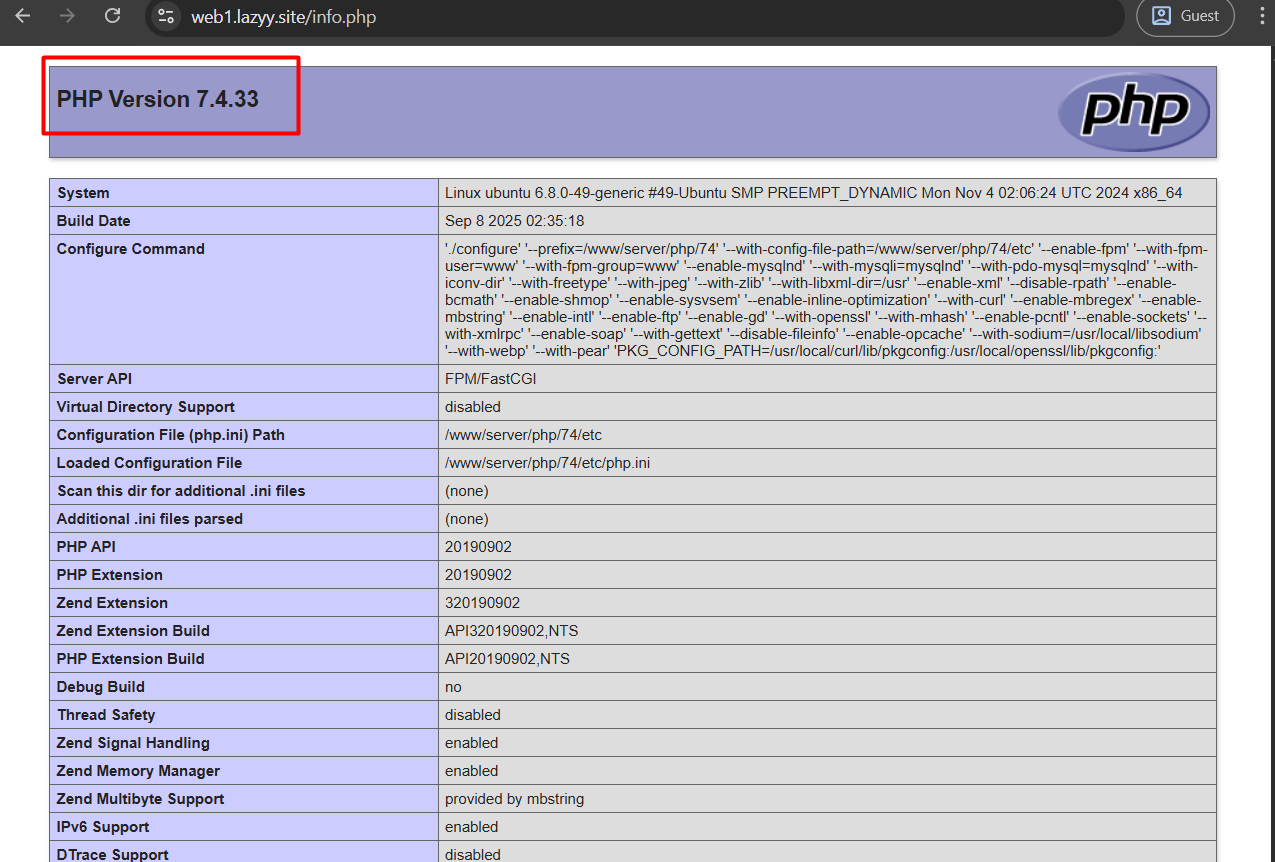Click the Thread Safety row label
This screenshot has width=1275, height=862.
click(105, 715)
